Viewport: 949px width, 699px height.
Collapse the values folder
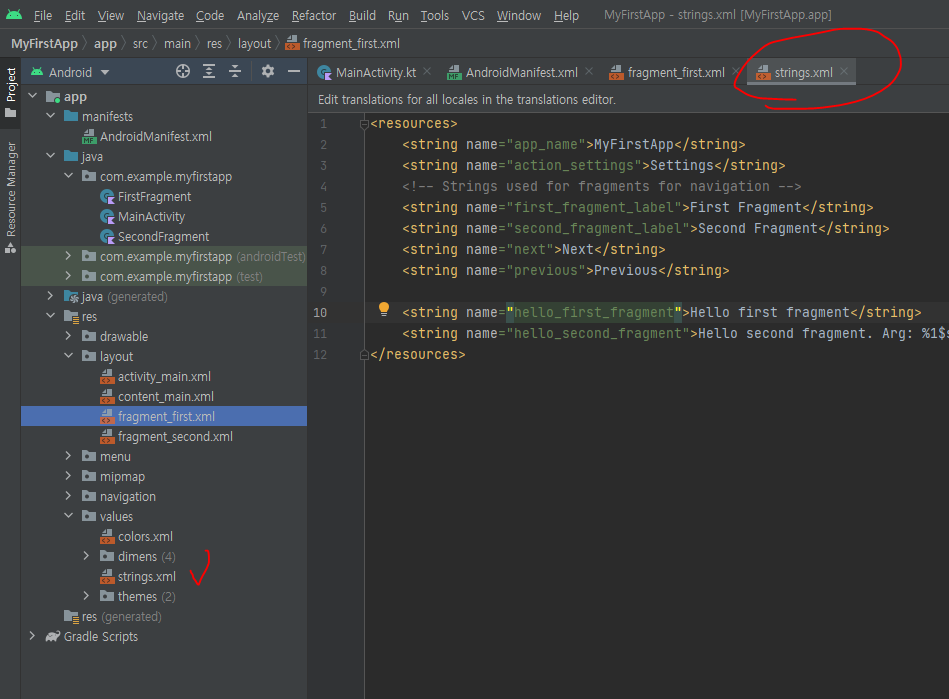click(68, 516)
